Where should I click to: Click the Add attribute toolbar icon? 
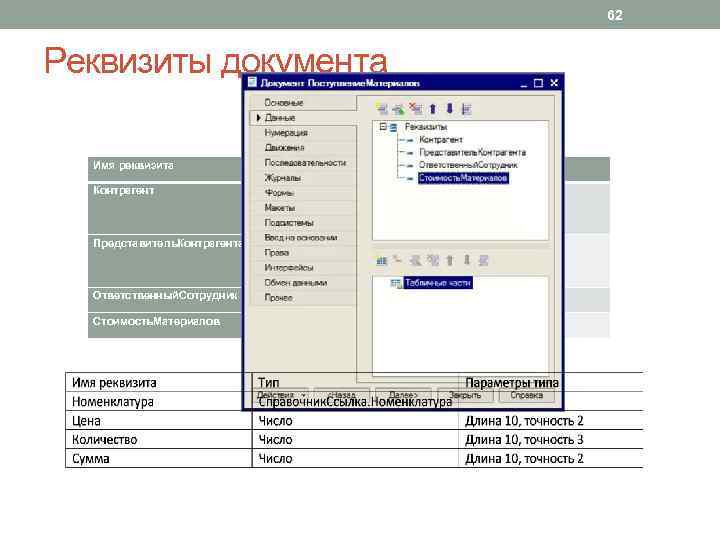point(382,108)
